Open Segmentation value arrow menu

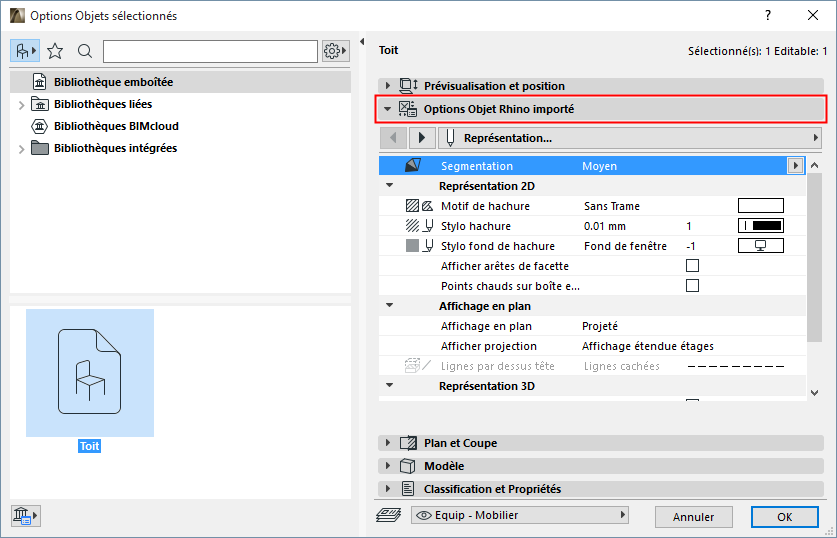coord(795,165)
